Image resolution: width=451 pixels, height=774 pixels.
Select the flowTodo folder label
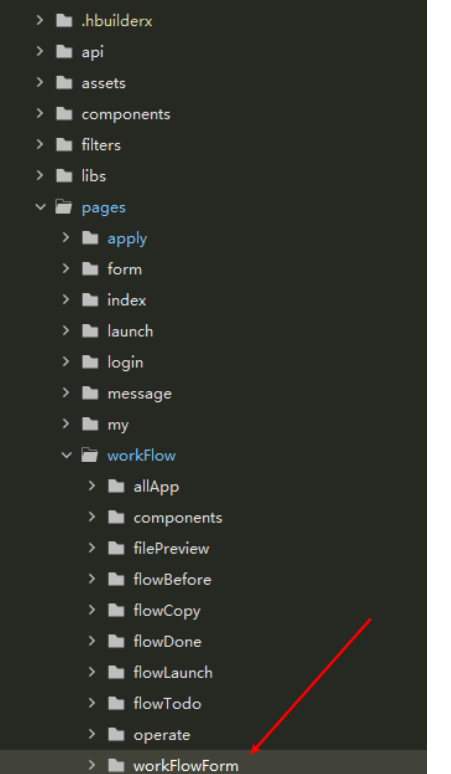tap(167, 703)
